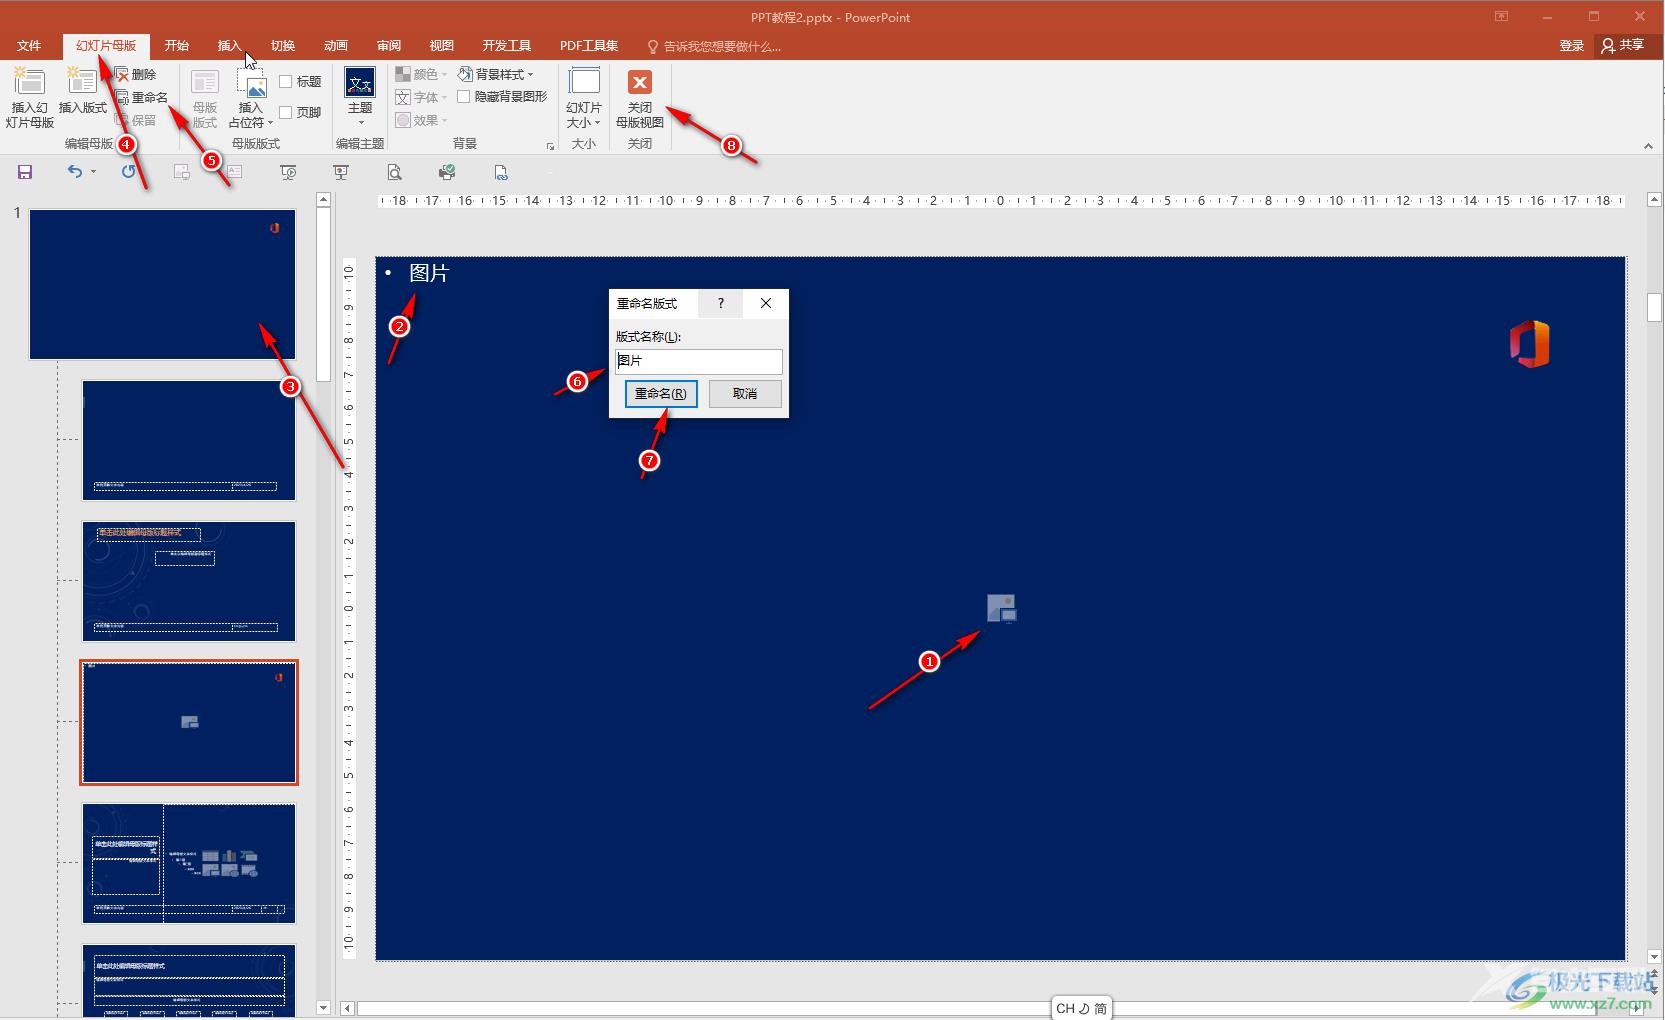Click the text box icon in quick toolbar
Screen dimensions: 1665x1020
coord(235,172)
